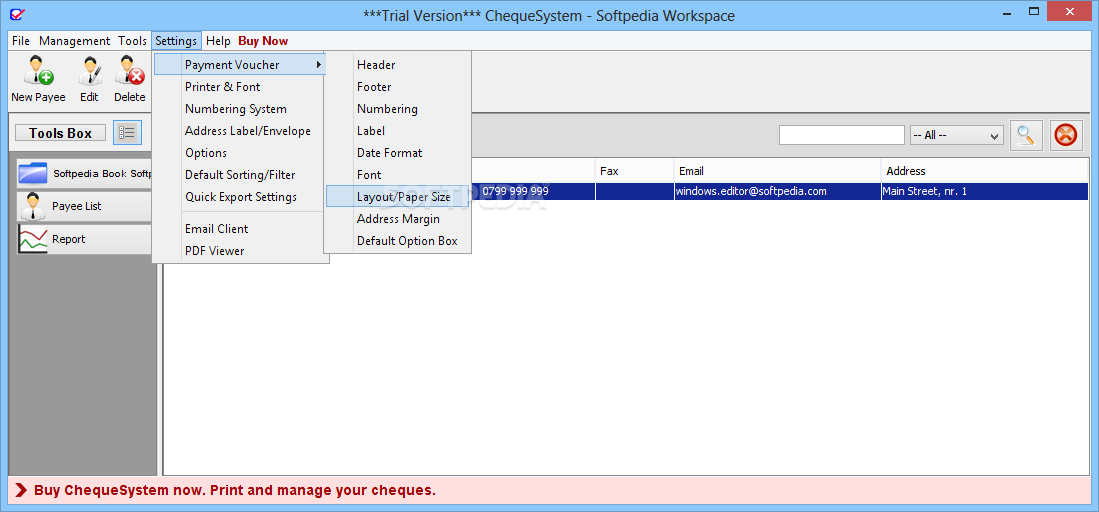
Task: Click the red cancel search icon
Action: (1066, 135)
